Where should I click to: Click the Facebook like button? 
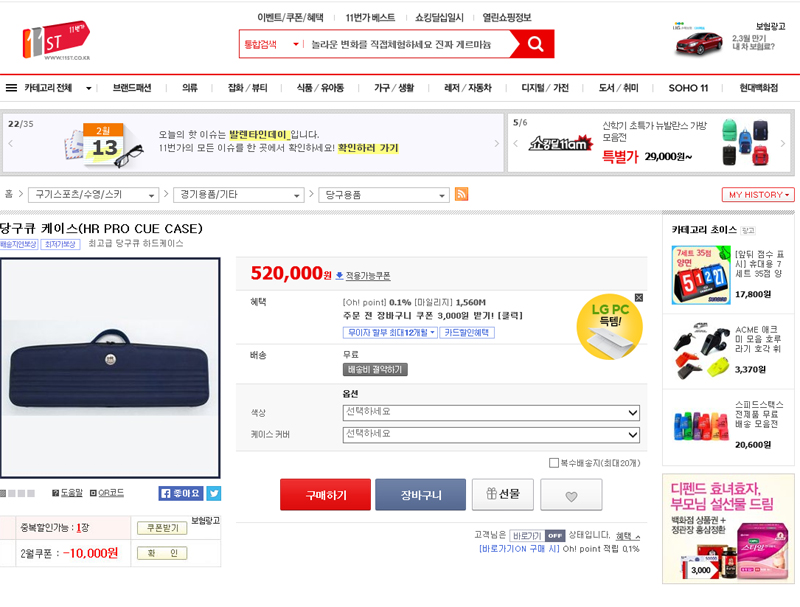[181, 493]
